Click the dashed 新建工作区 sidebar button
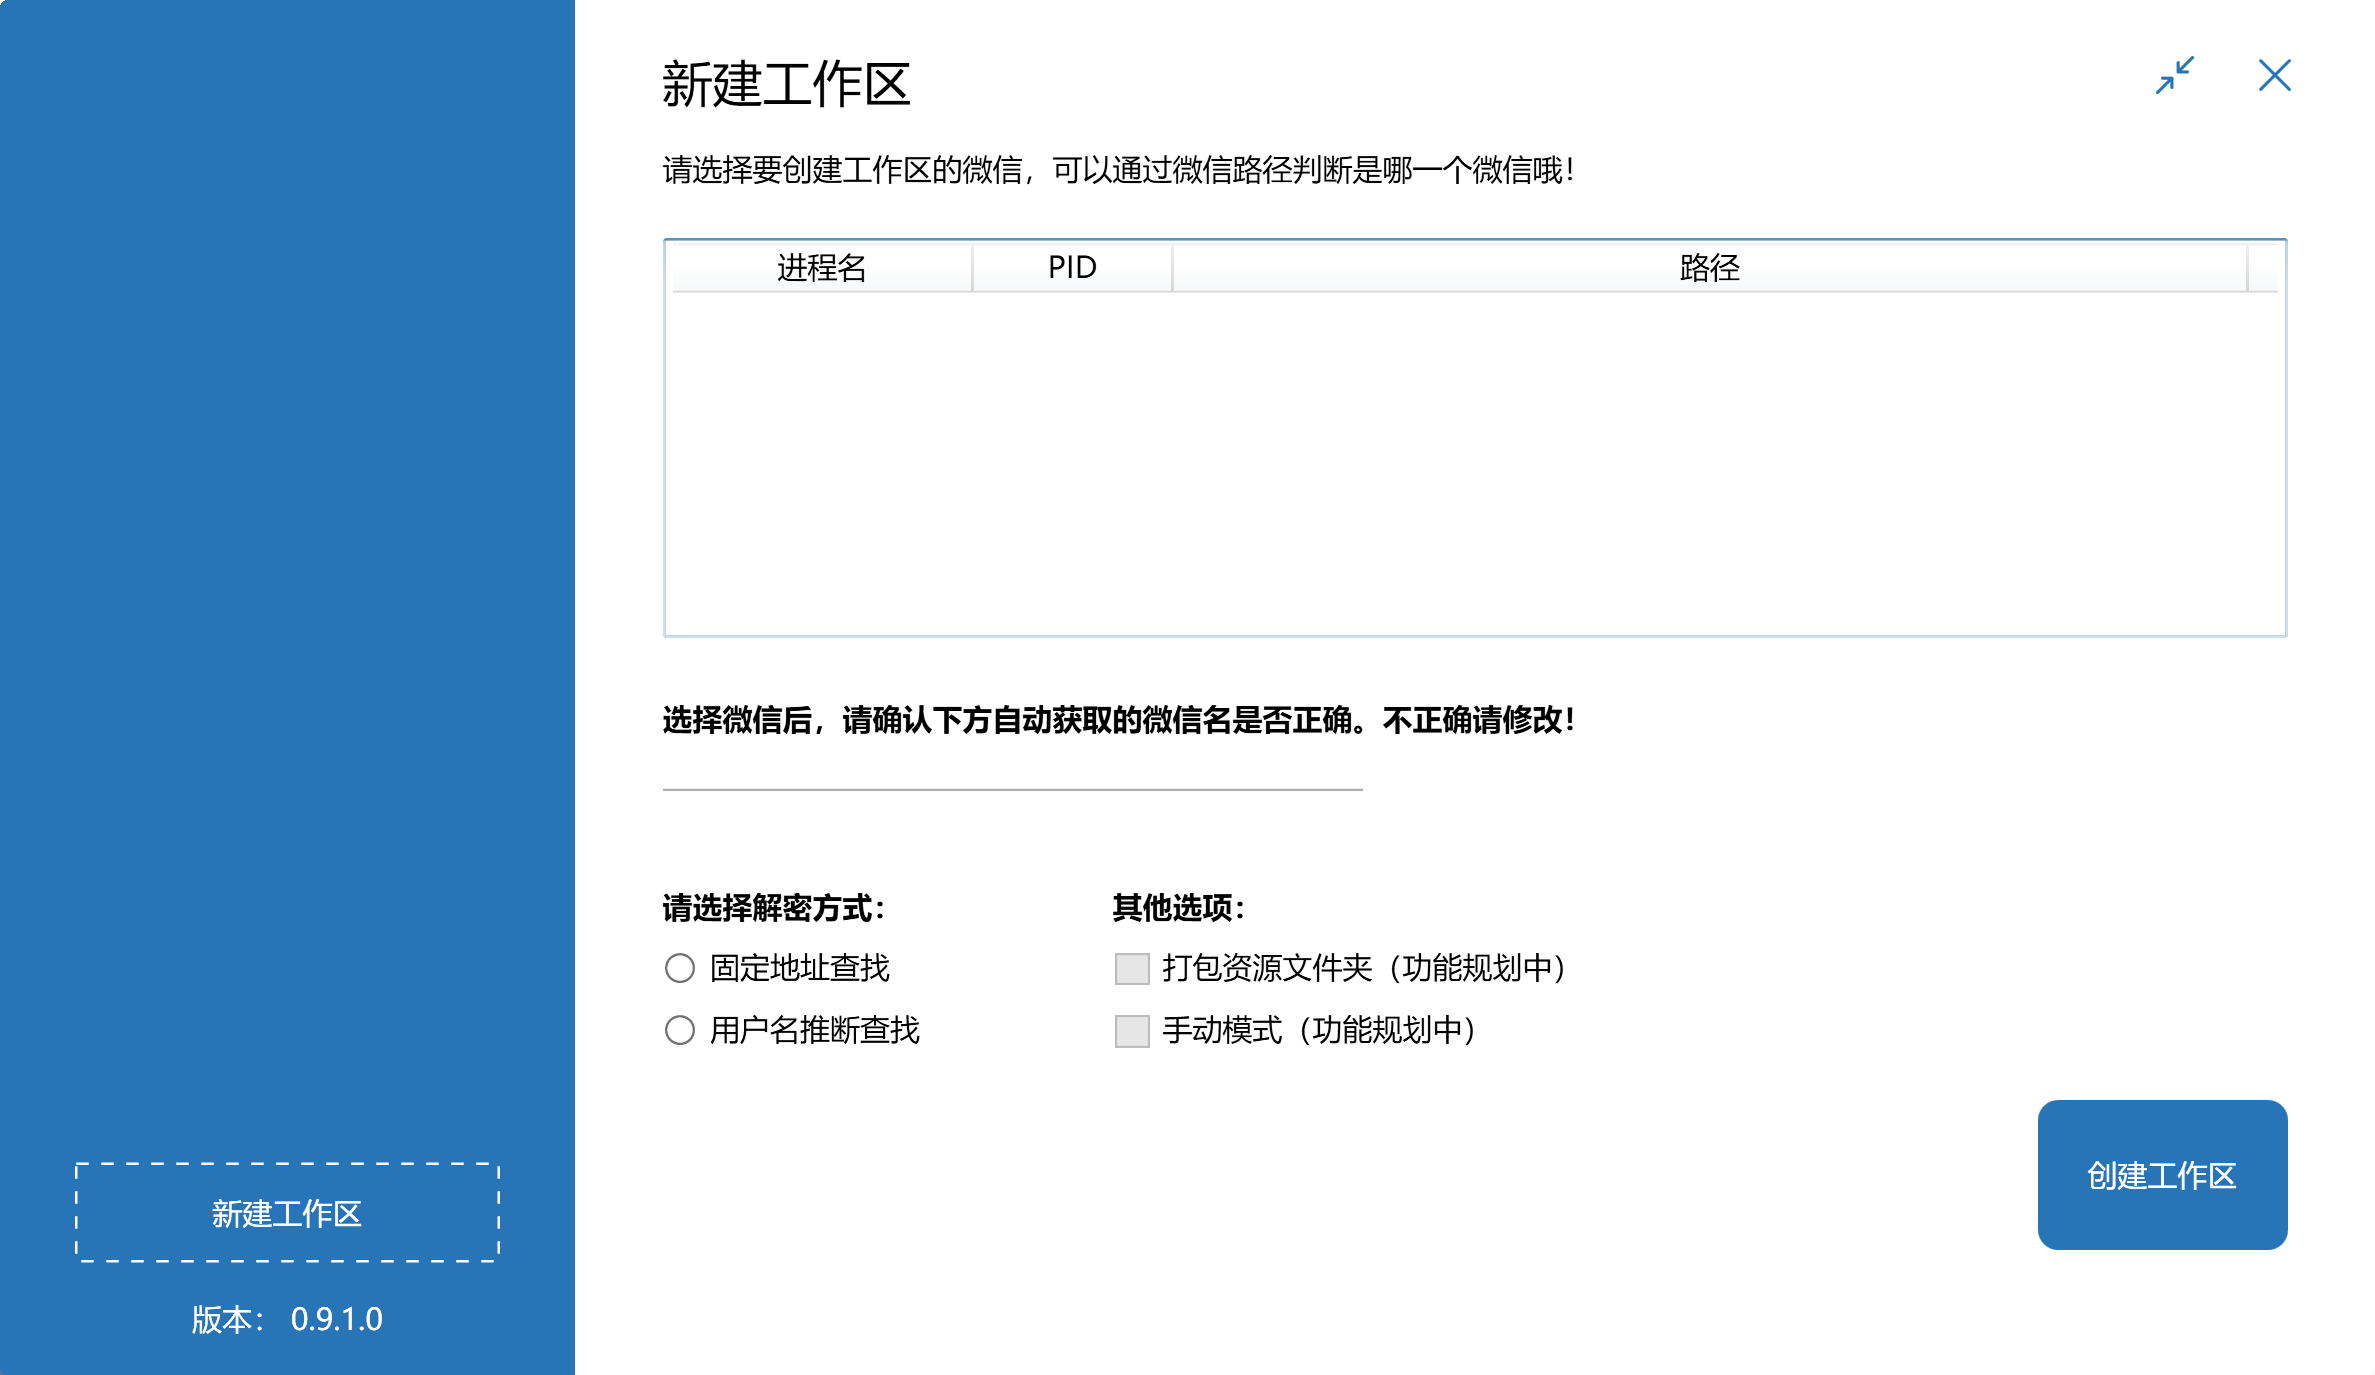The image size is (2375, 1375). (x=287, y=1213)
